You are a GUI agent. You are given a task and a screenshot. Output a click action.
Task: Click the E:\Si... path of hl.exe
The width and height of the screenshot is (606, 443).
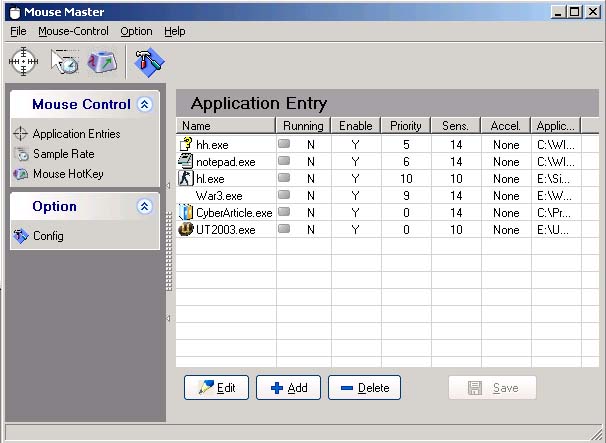(x=553, y=179)
